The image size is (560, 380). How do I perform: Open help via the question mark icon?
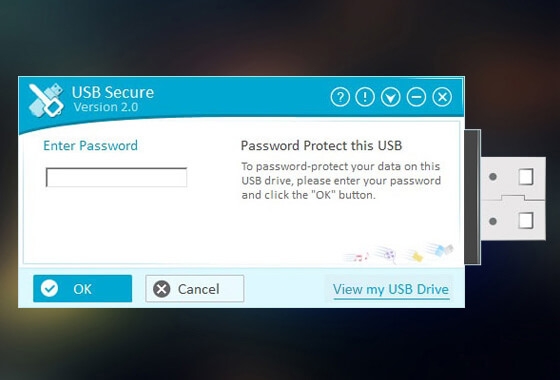[x=340, y=97]
